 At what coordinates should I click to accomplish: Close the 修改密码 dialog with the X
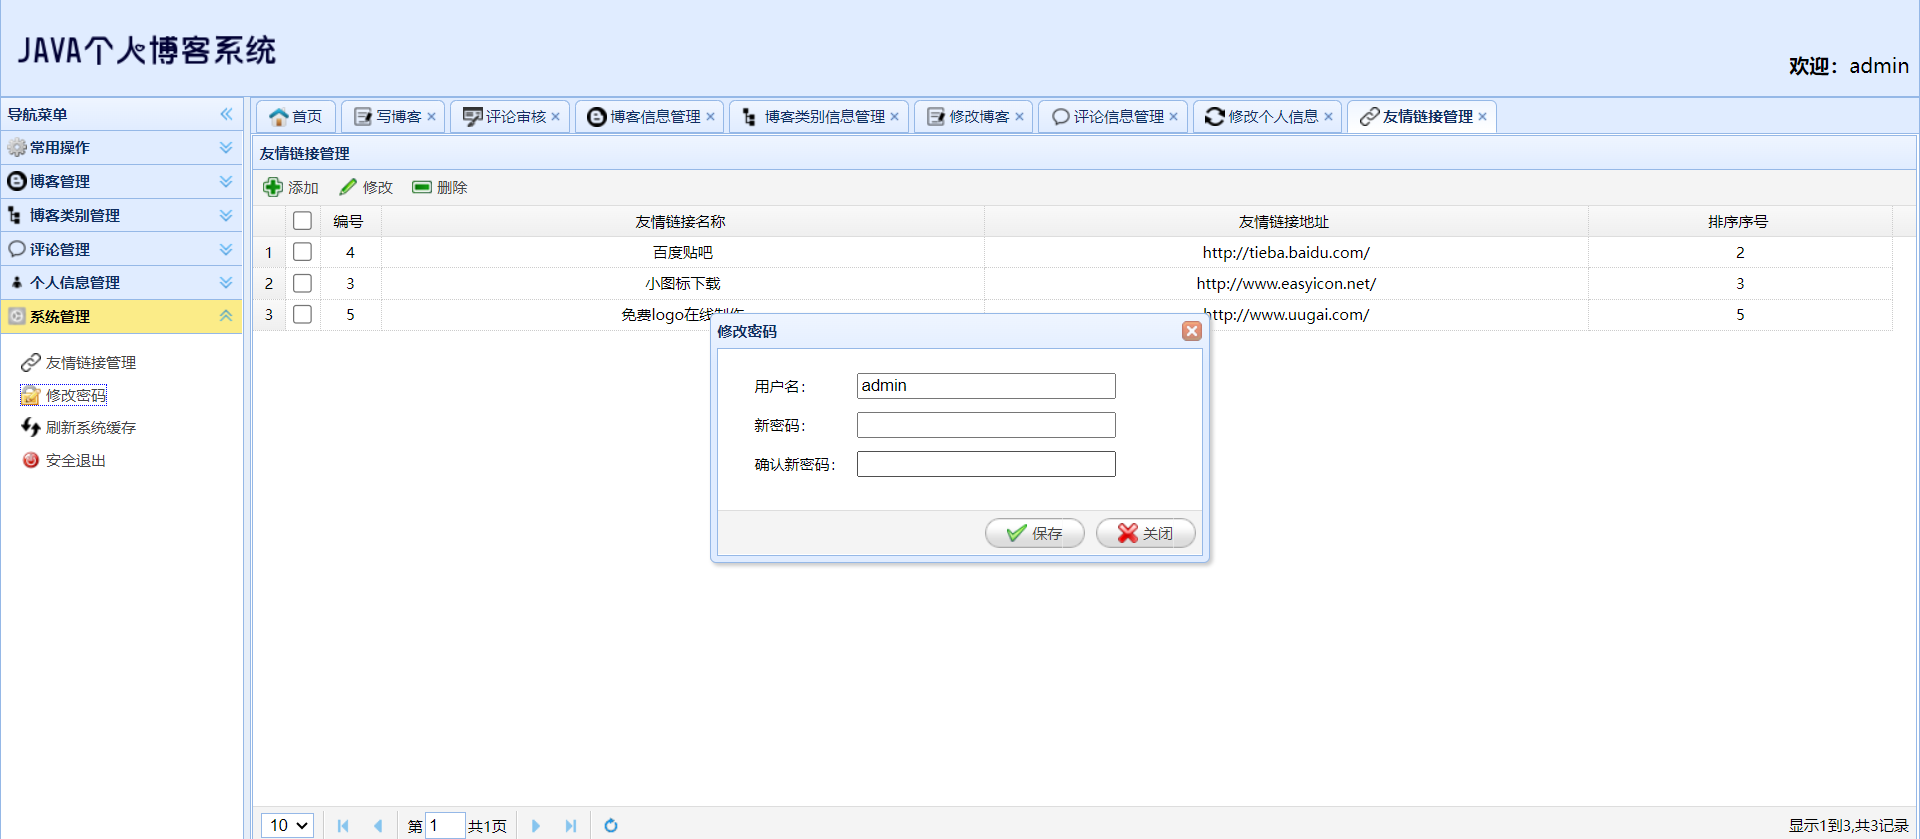(1191, 331)
